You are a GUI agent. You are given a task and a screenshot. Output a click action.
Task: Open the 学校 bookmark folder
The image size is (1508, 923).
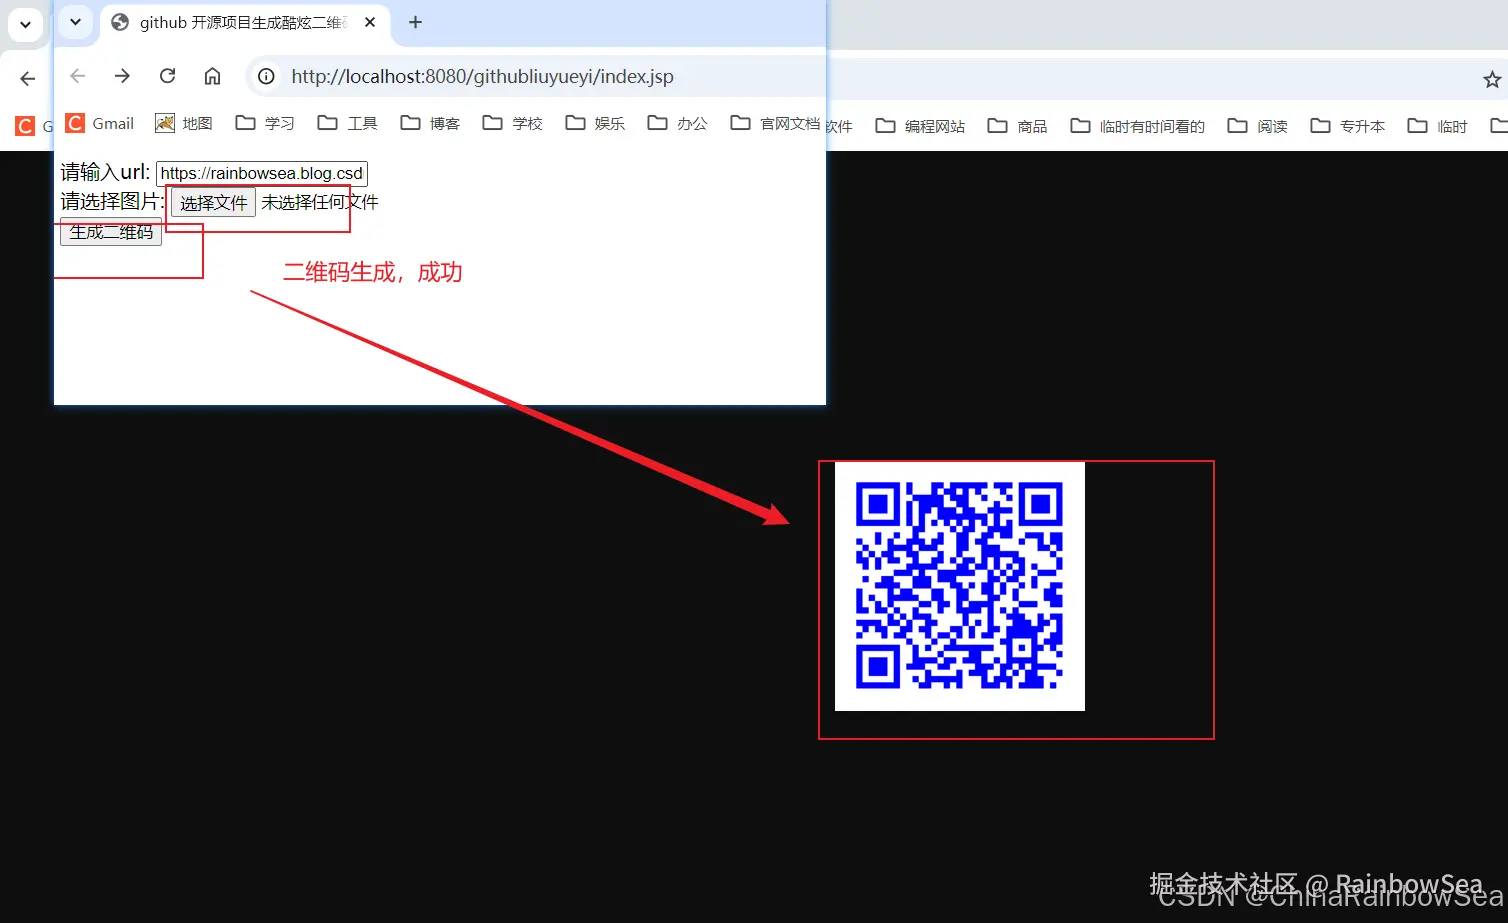(512, 123)
